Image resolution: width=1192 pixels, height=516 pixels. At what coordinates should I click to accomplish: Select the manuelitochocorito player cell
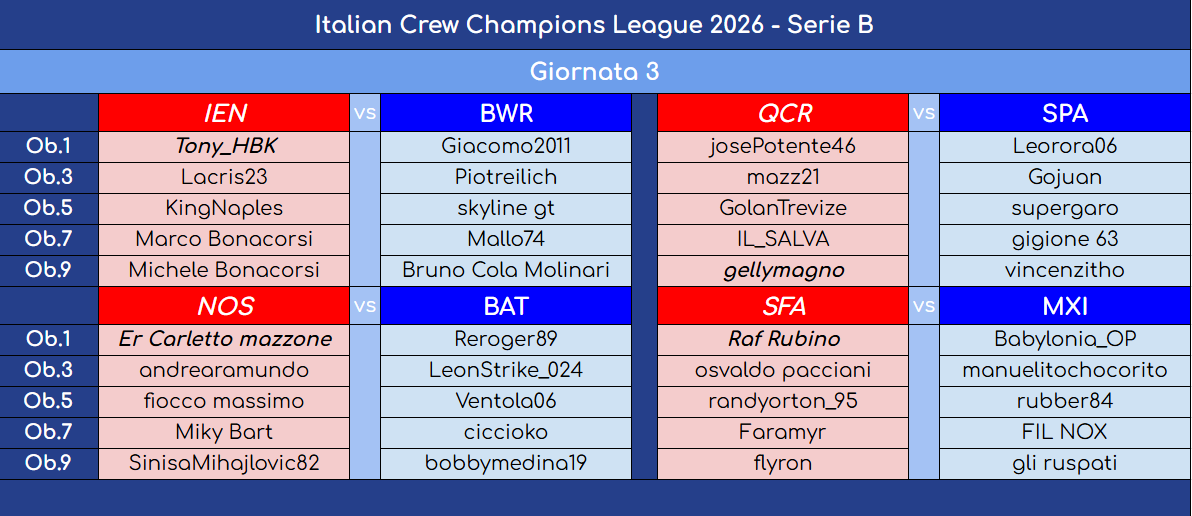1065,371
